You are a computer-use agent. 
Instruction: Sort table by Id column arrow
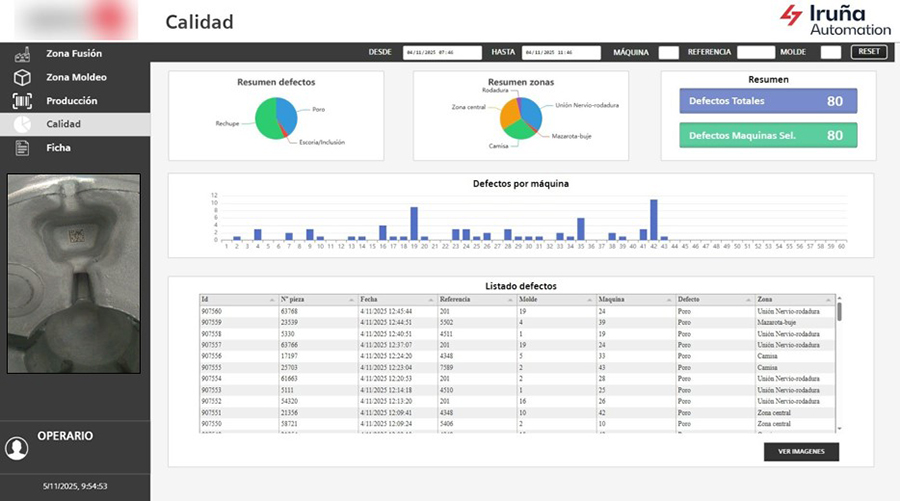tap(272, 300)
